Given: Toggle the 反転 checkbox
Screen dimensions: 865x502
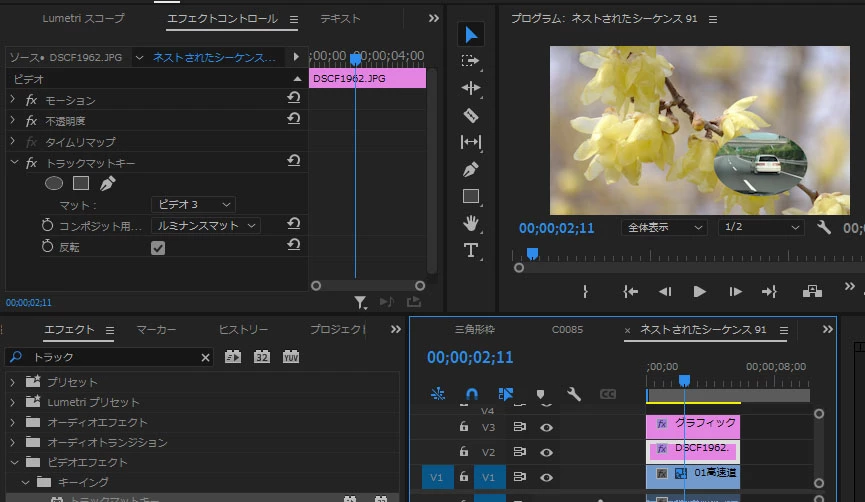Looking at the screenshot, I should (x=158, y=248).
